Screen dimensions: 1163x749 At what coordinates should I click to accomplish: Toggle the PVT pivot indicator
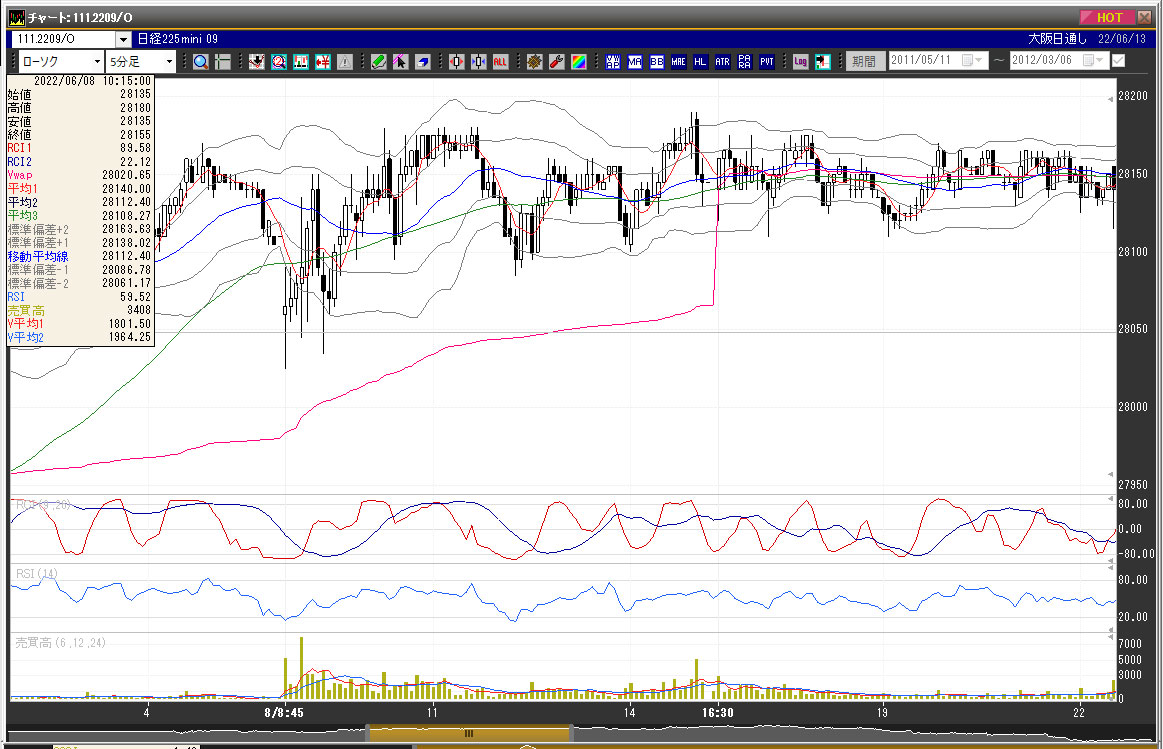click(x=767, y=62)
